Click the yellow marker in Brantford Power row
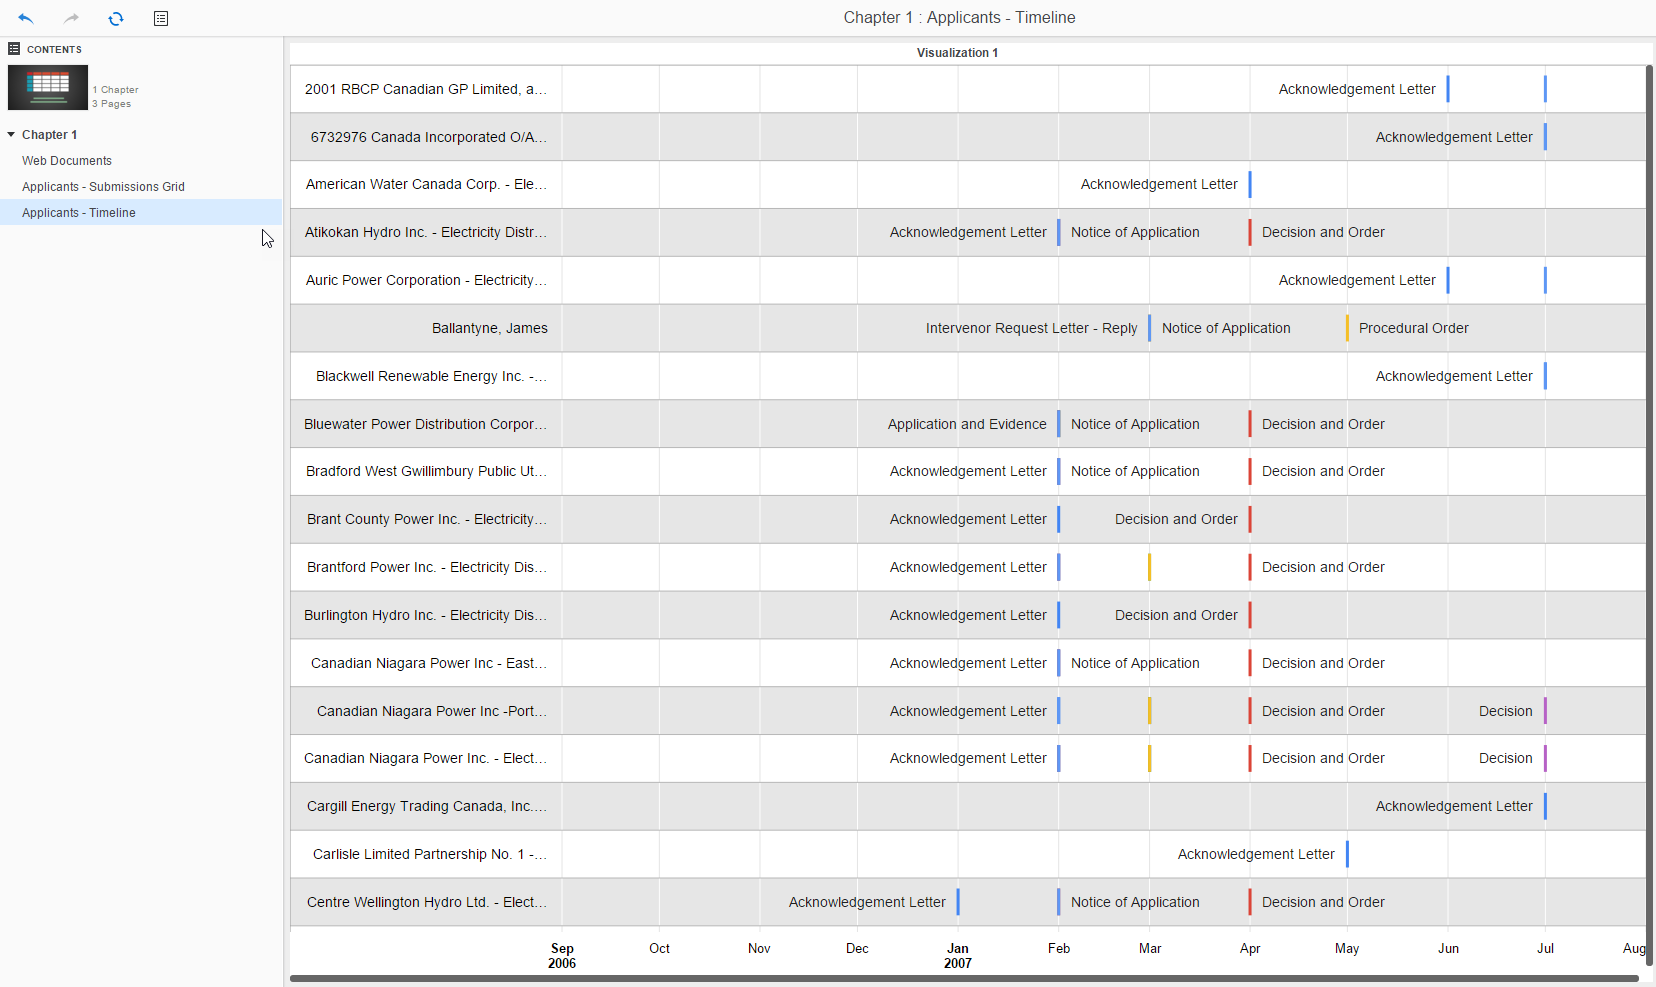This screenshot has height=987, width=1656. [x=1149, y=567]
